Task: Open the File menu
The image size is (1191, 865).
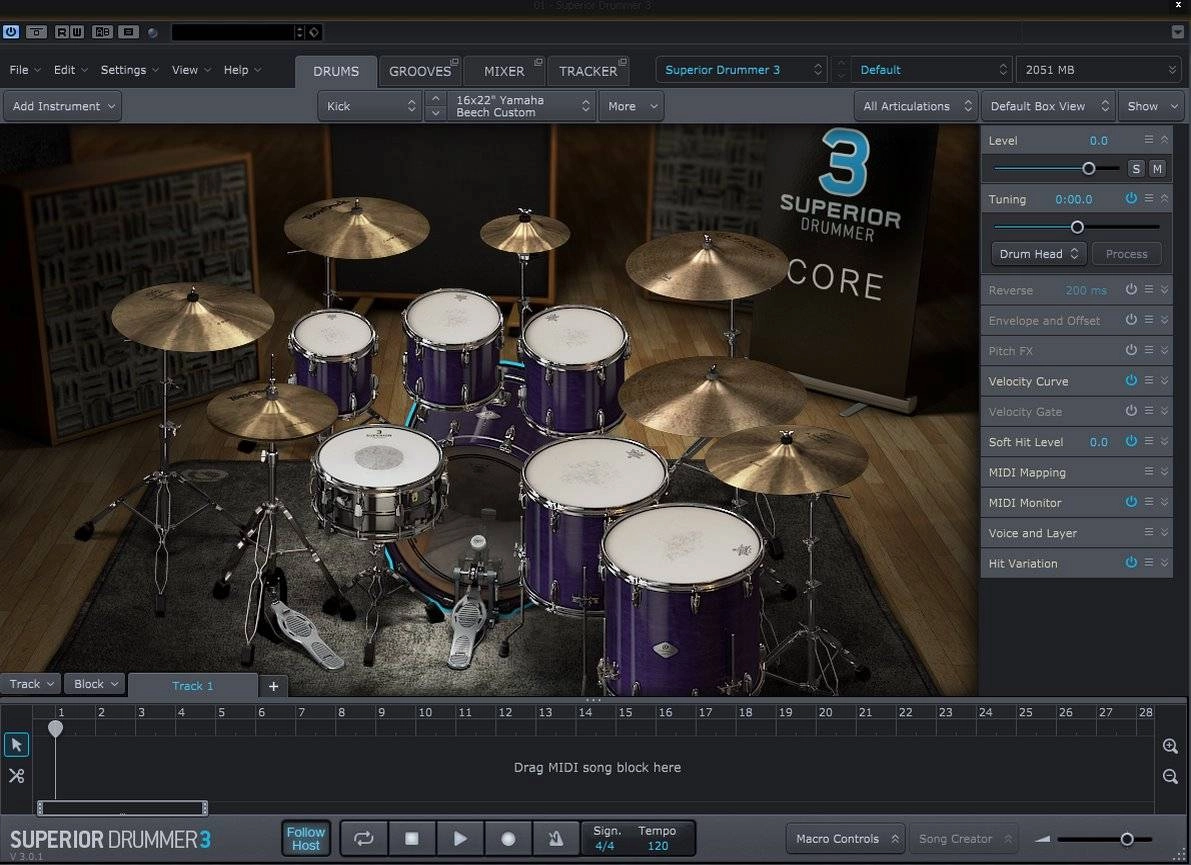Action: coord(25,70)
